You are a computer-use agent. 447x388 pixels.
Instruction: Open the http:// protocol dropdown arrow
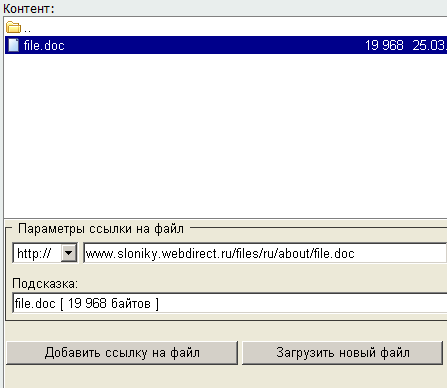coord(69,253)
